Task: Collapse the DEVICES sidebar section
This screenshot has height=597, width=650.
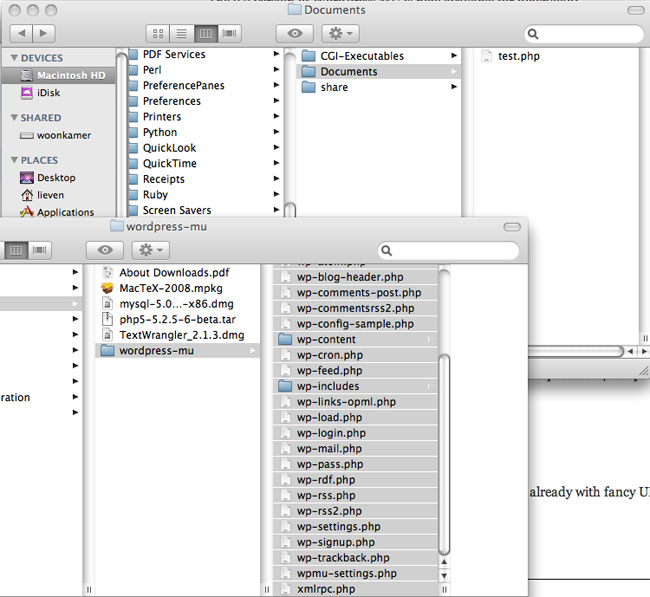Action: (14, 58)
